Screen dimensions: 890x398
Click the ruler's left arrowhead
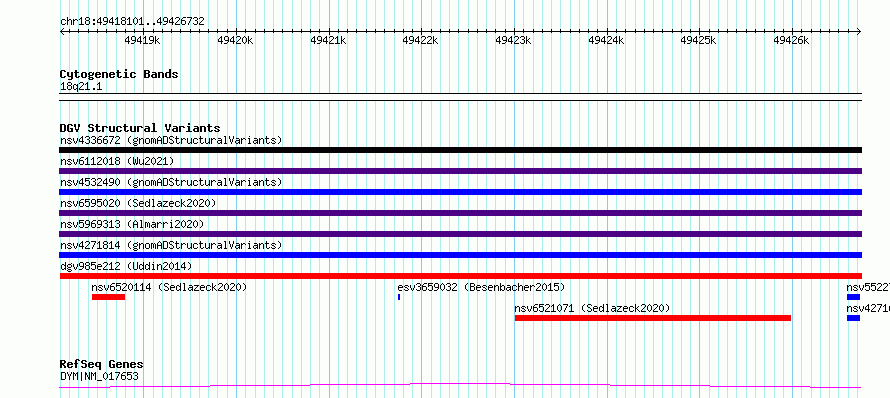coord(62,32)
